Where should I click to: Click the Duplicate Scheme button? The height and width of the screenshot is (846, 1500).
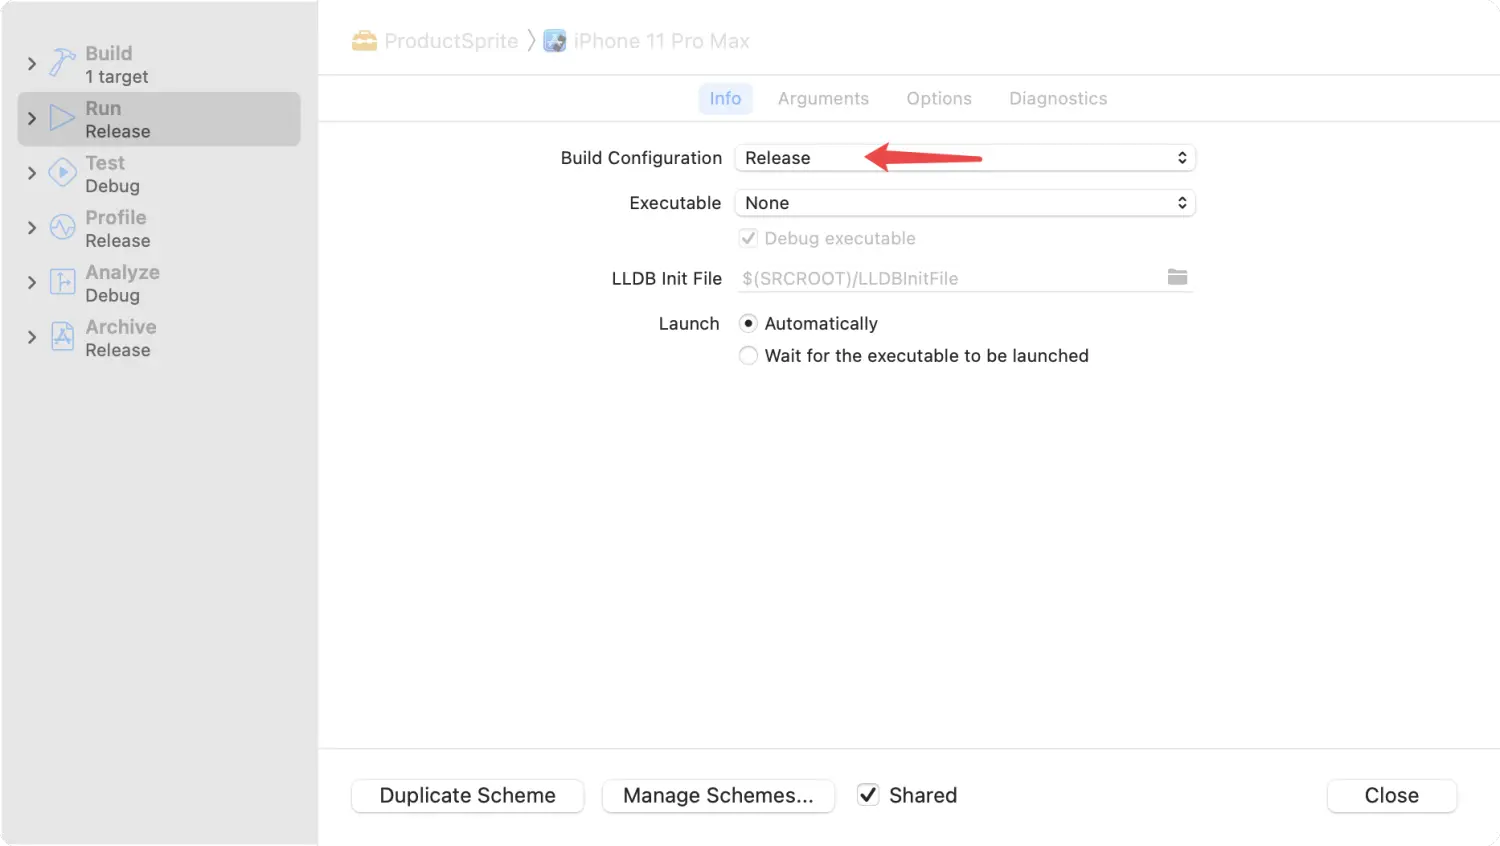467,796
